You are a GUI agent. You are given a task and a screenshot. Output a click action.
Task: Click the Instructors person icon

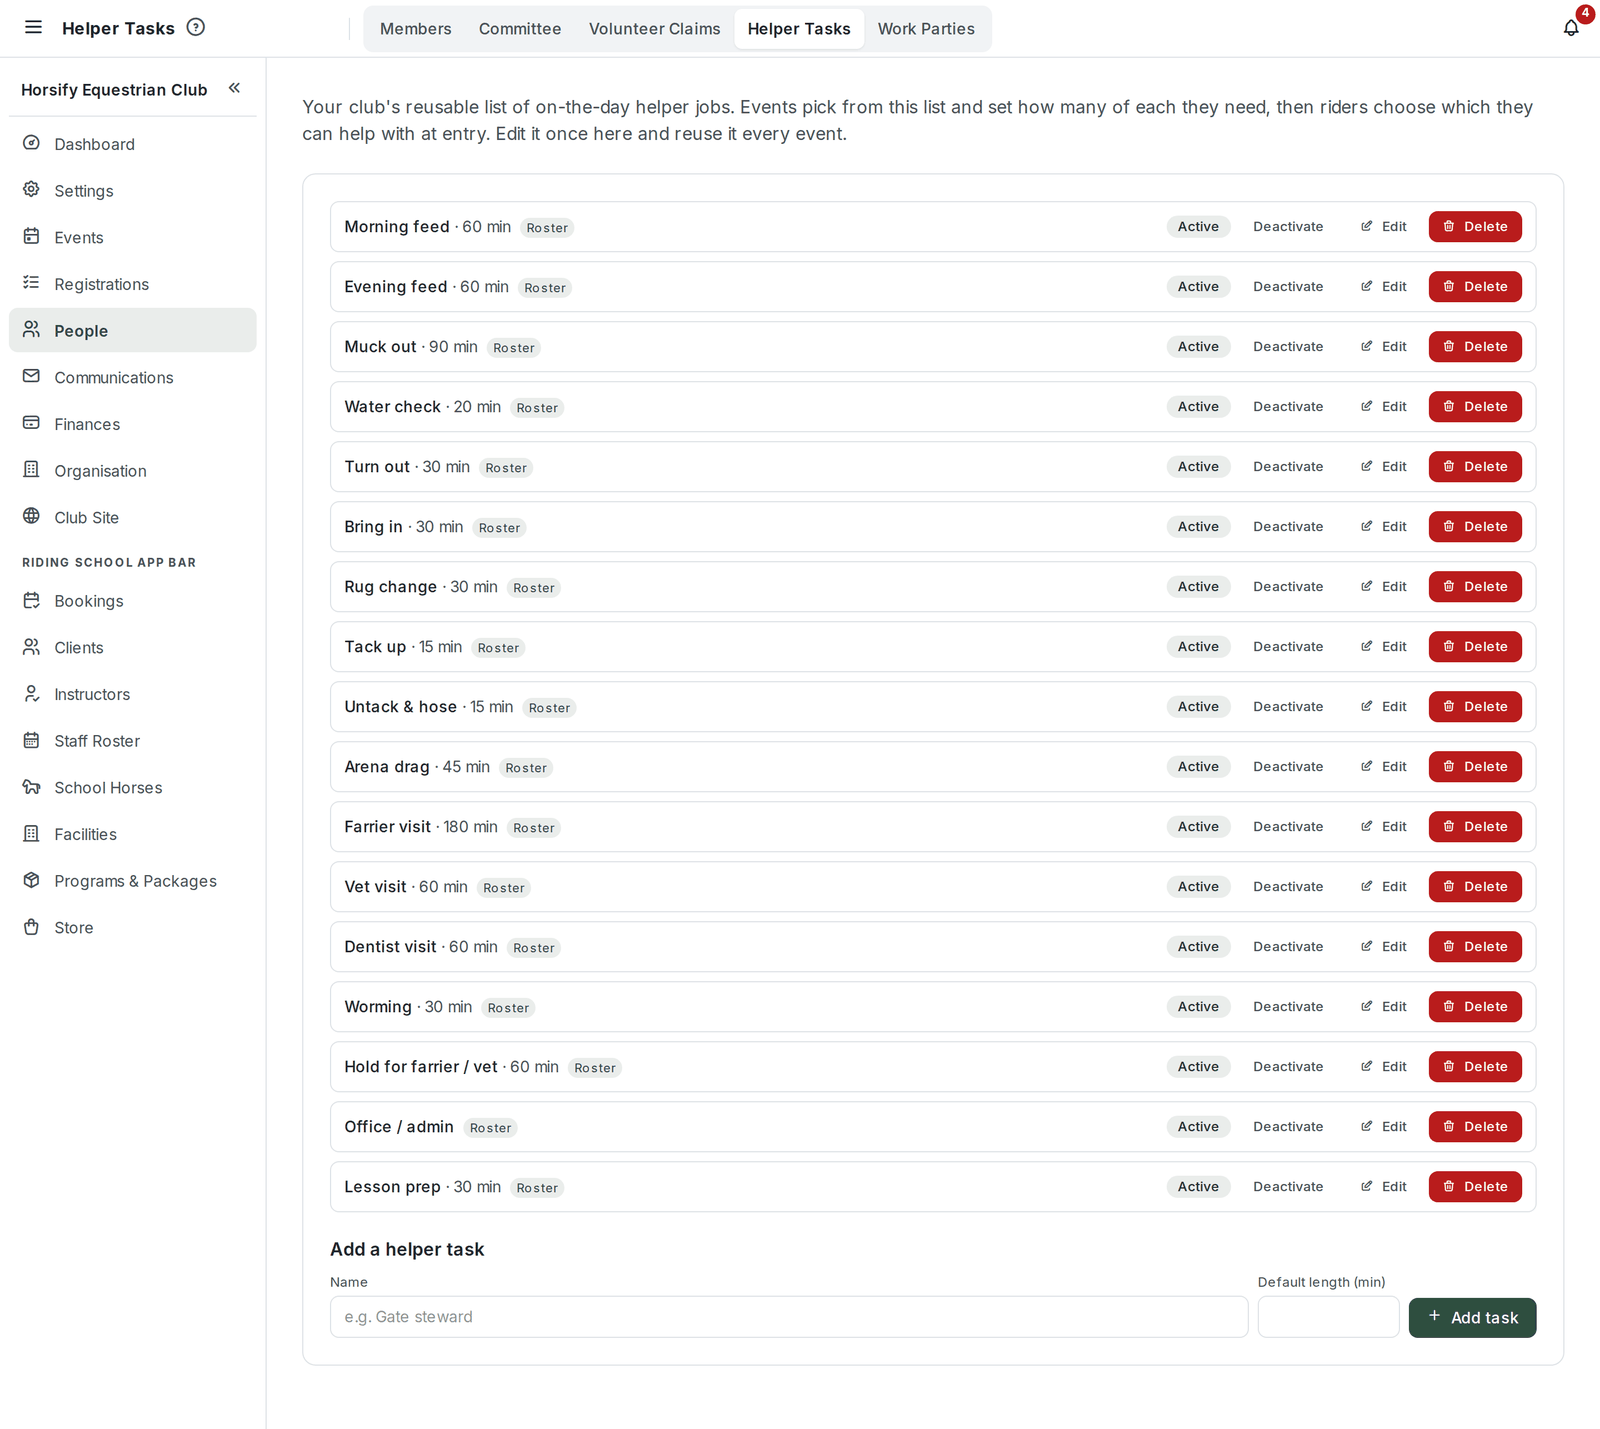[32, 694]
